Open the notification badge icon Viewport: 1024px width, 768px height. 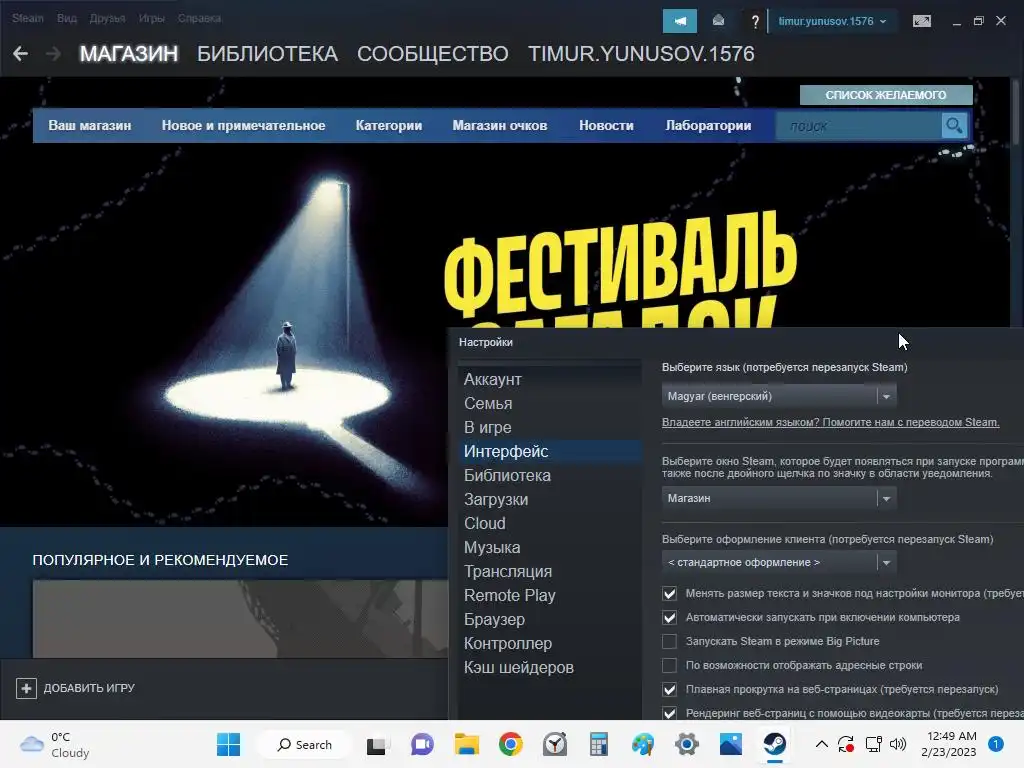(995, 744)
